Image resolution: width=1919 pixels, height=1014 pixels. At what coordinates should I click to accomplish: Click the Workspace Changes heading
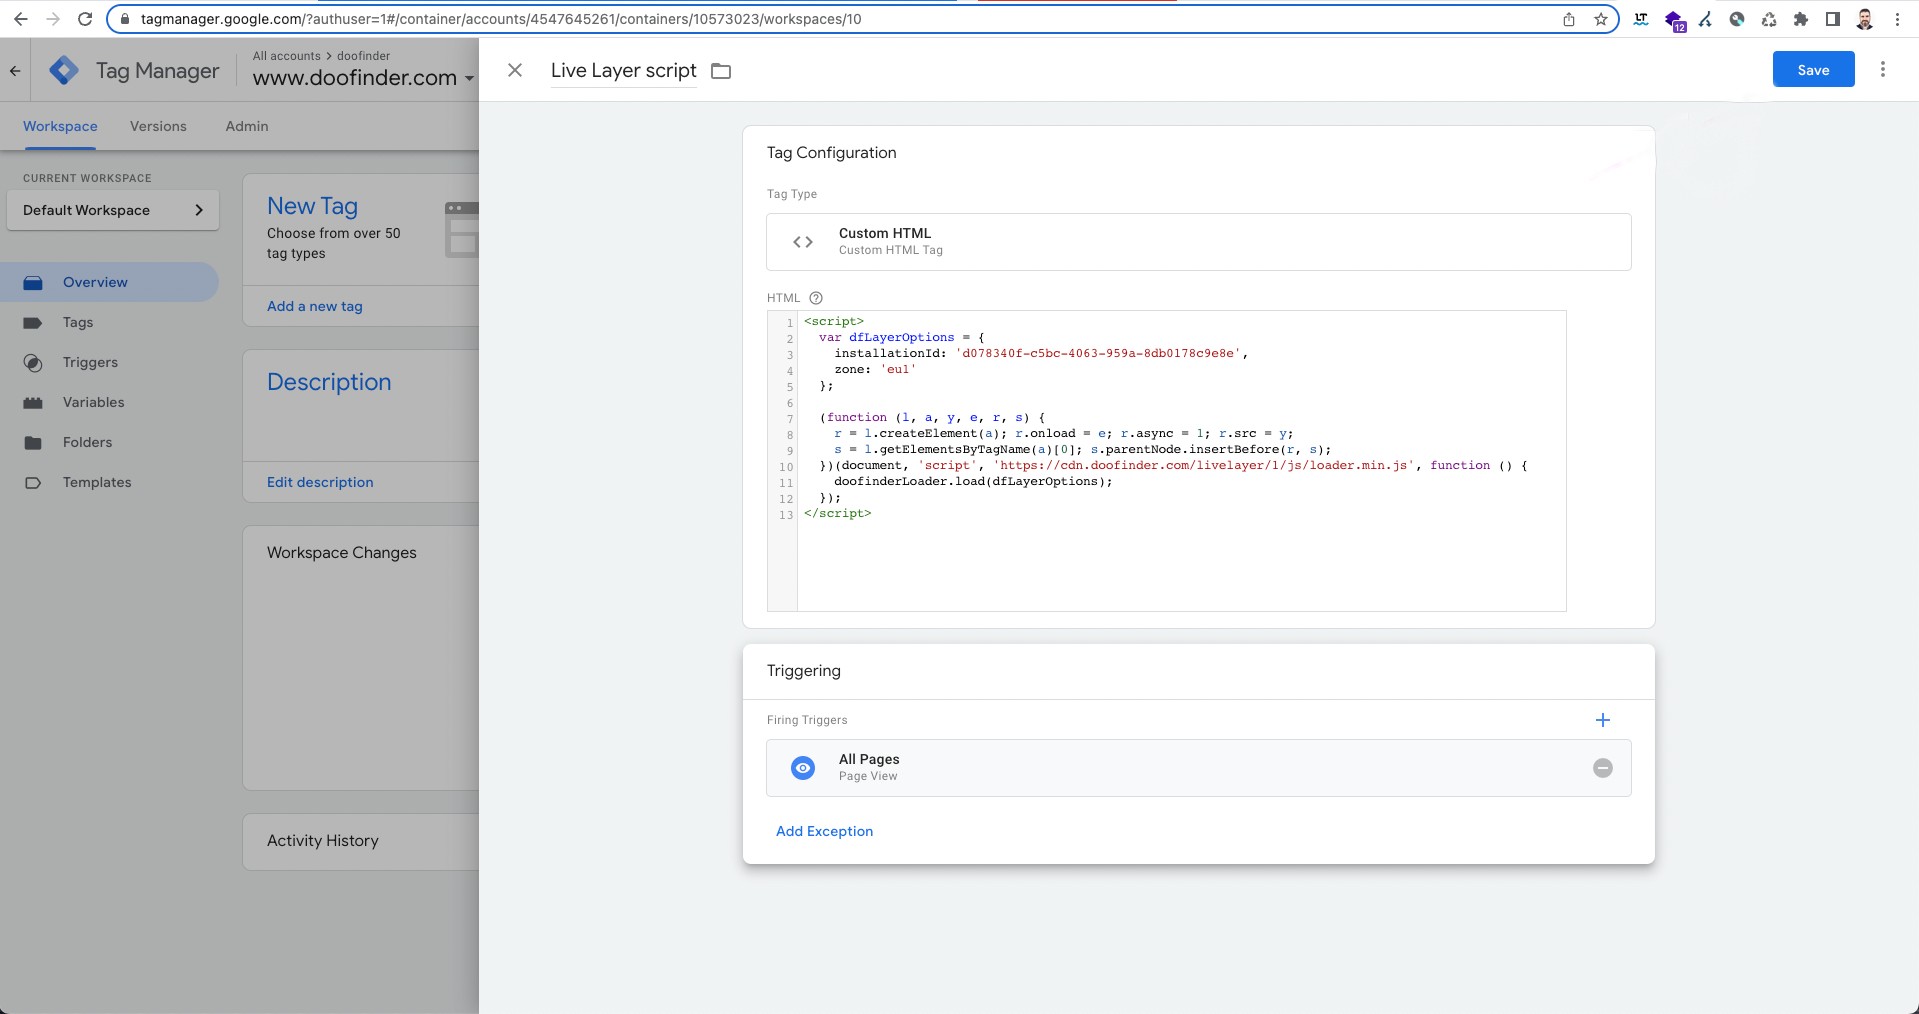[341, 553]
